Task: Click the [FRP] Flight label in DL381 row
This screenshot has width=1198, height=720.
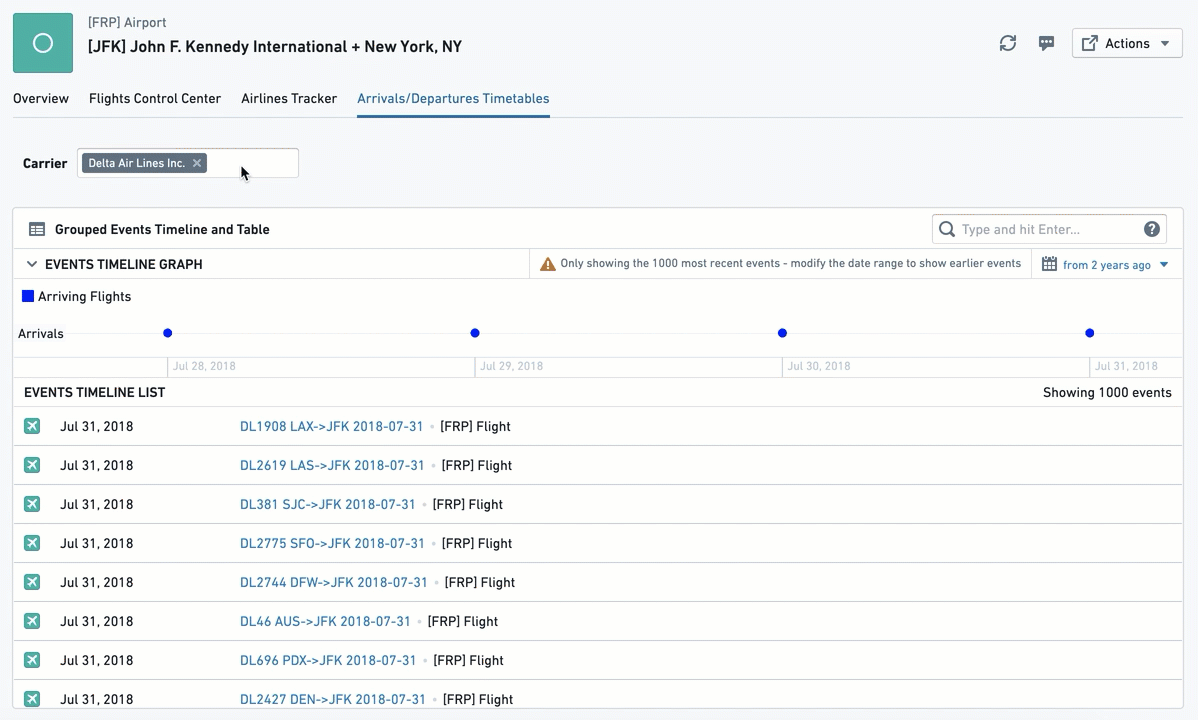Action: 468,504
